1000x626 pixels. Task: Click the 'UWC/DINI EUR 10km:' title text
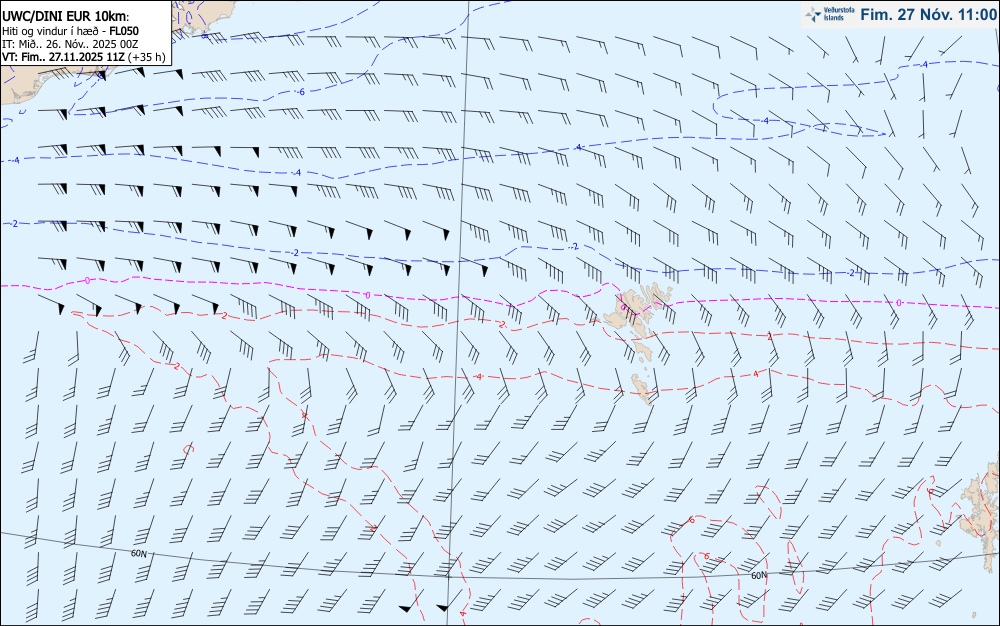[66, 17]
